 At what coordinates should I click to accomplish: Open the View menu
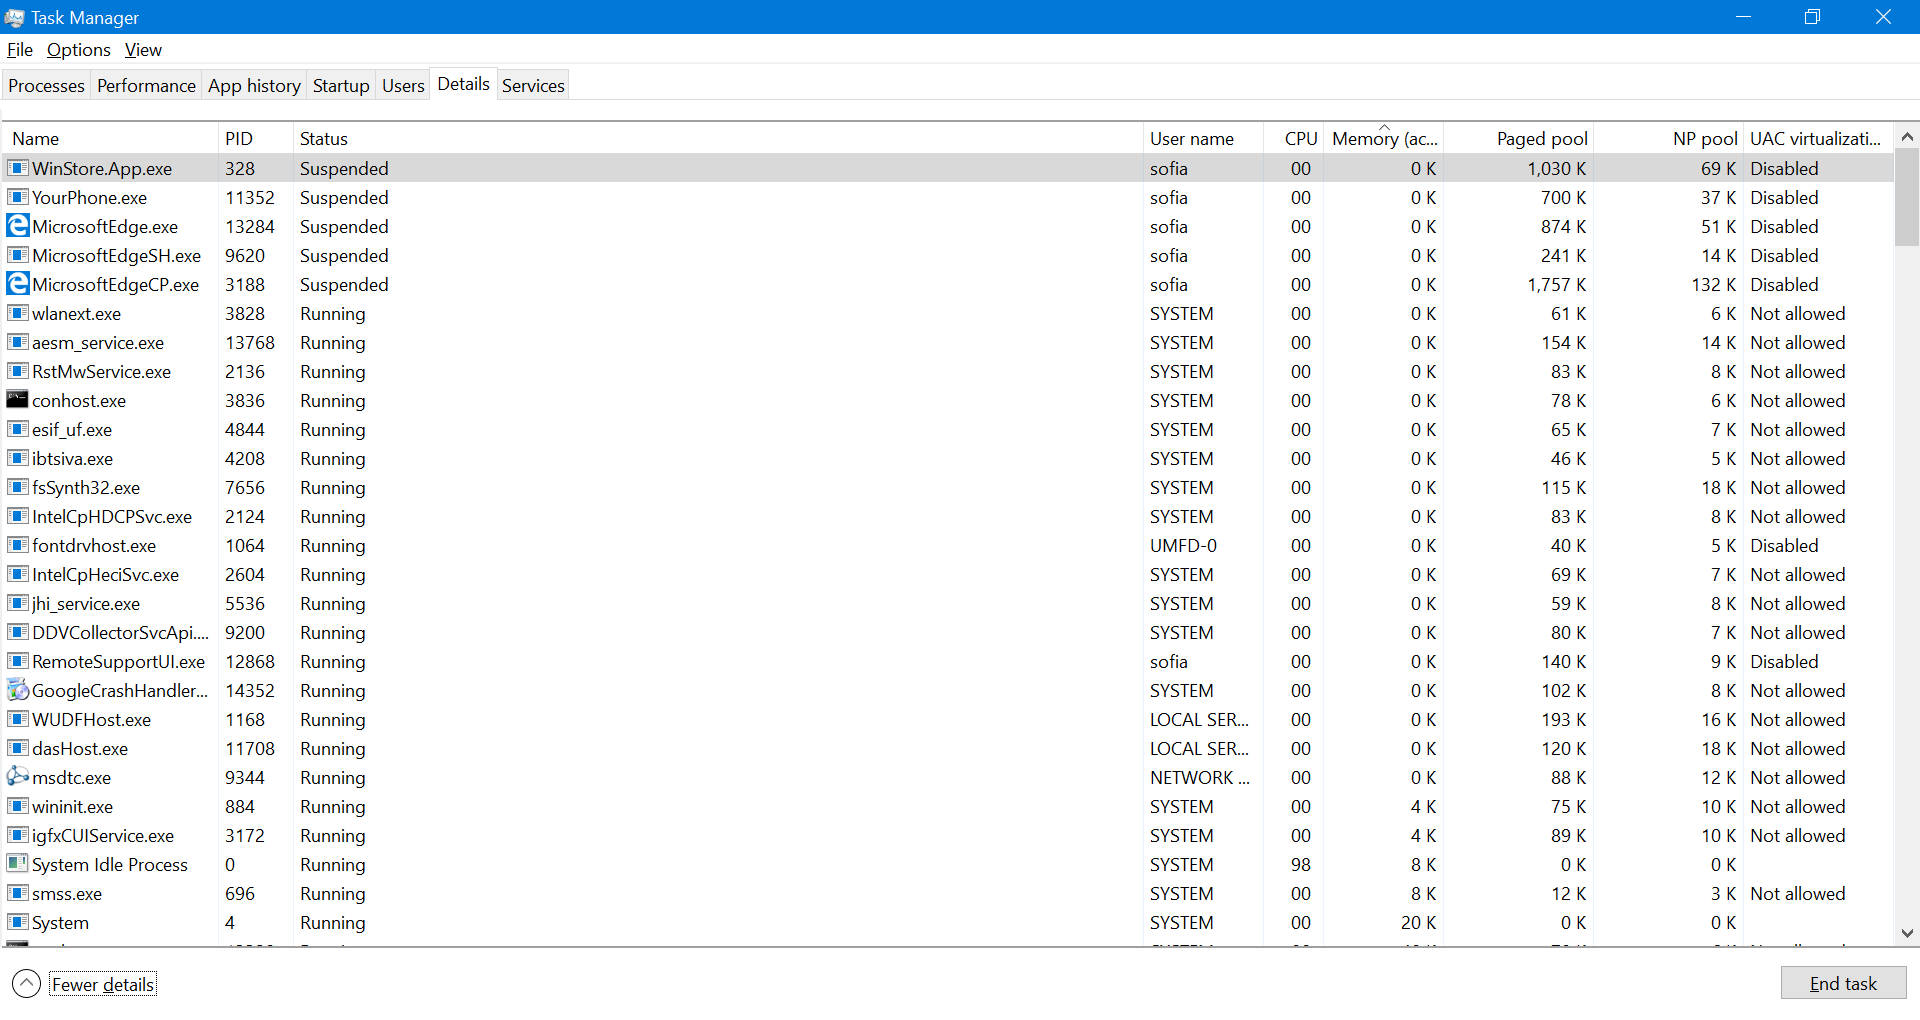[x=143, y=50]
